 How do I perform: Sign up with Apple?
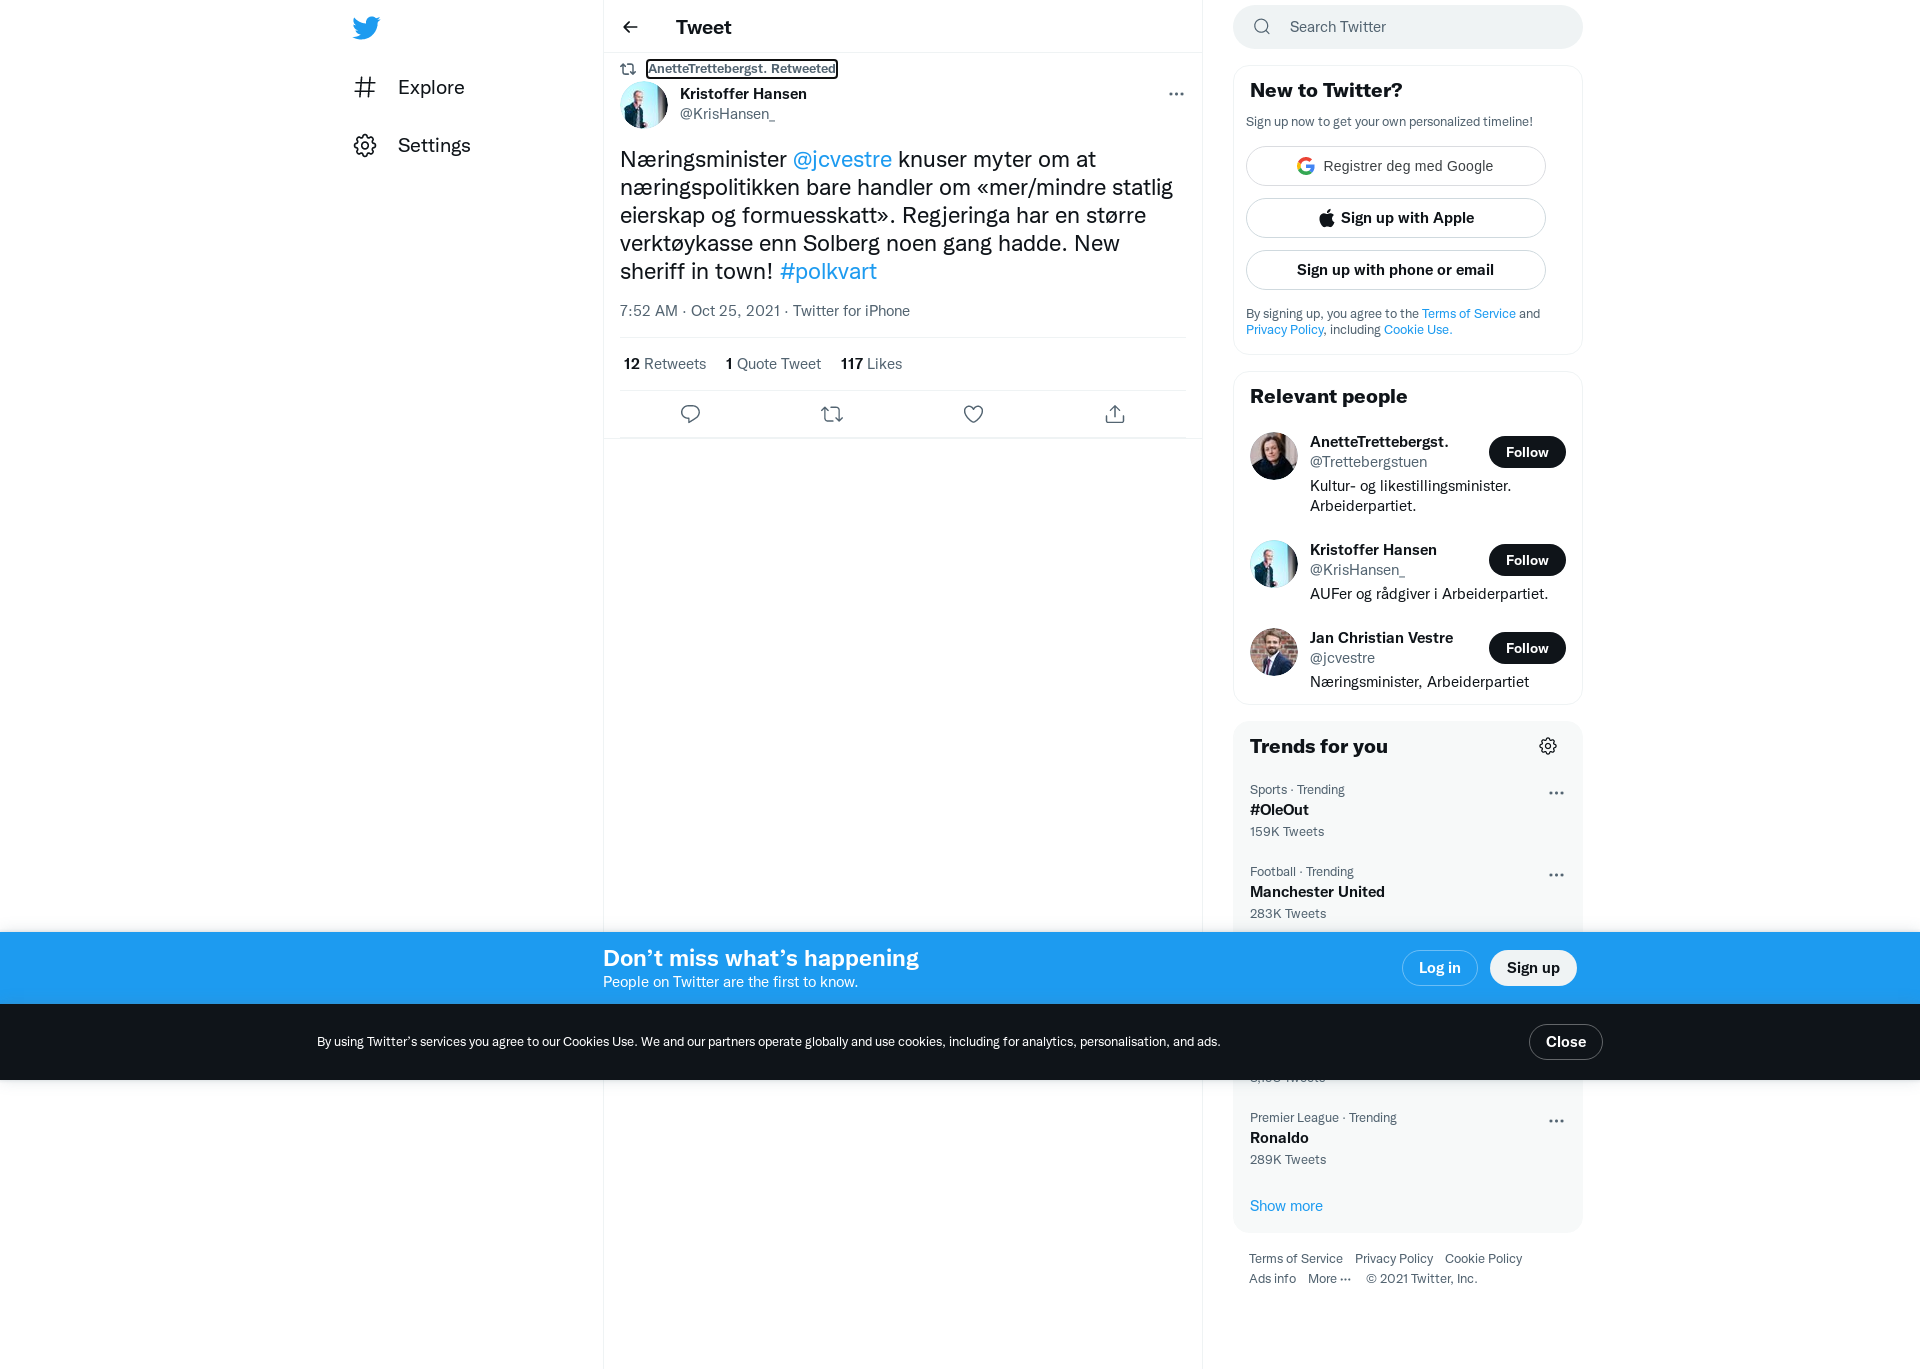1395,218
